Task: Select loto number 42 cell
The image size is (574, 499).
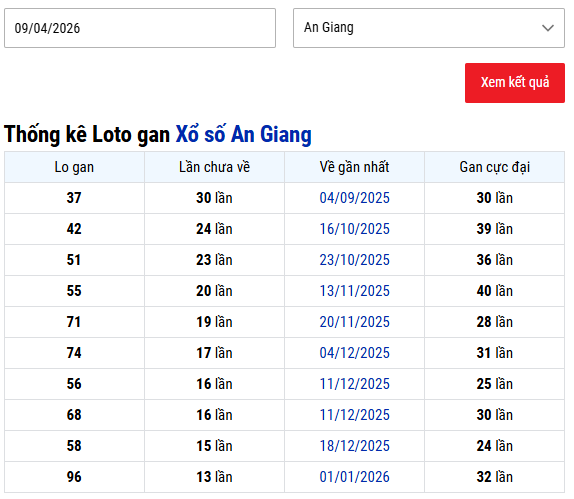Action: [x=74, y=229]
